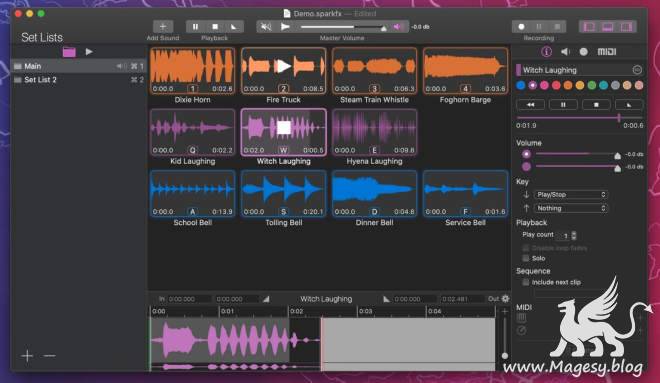Click the fade-in ramp icon in editor
The width and height of the screenshot is (660, 383).
(x=266, y=299)
